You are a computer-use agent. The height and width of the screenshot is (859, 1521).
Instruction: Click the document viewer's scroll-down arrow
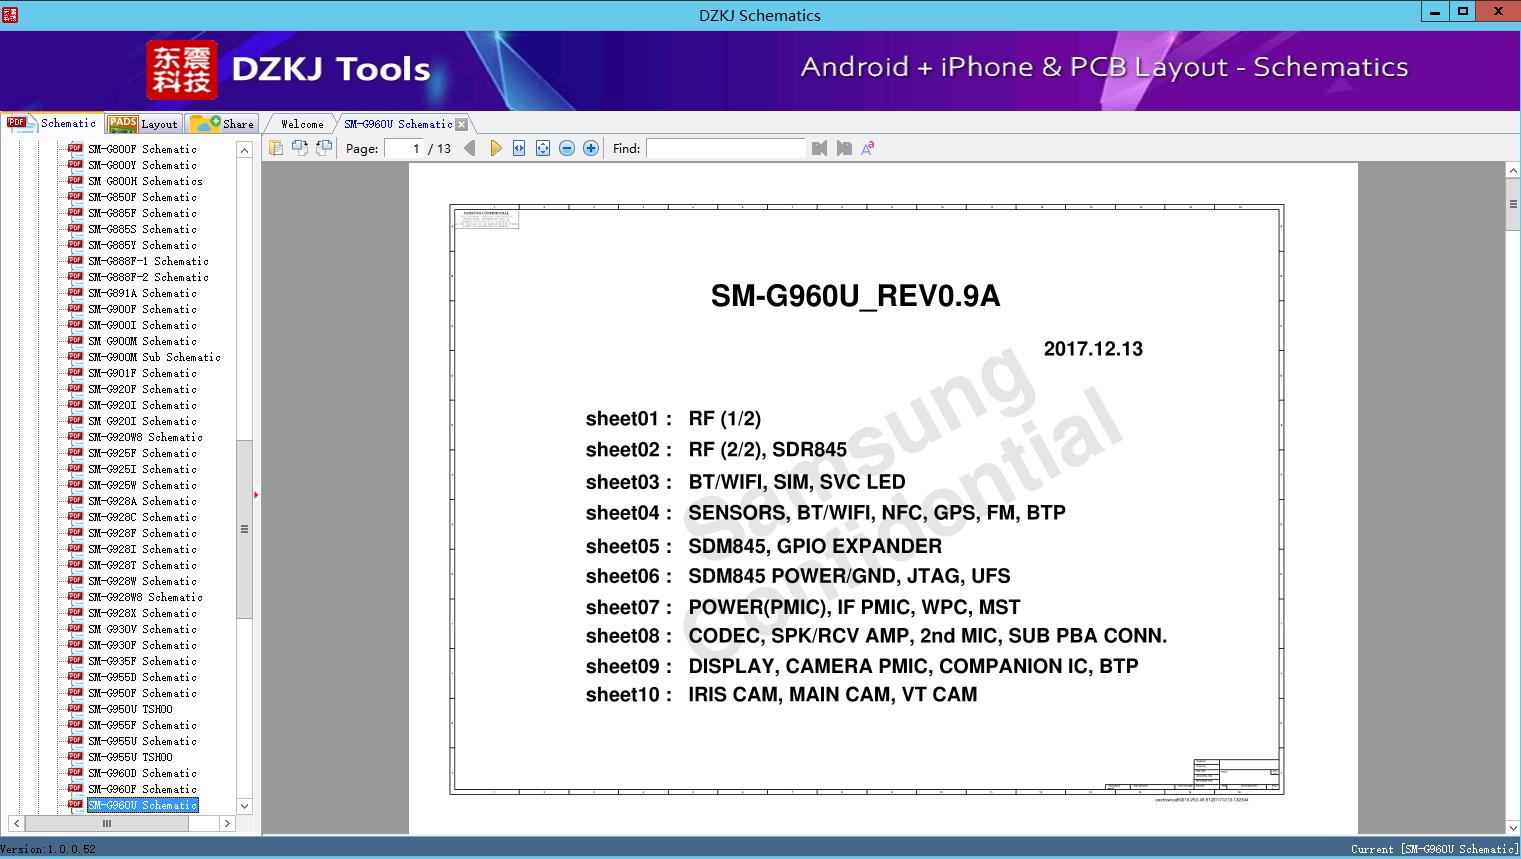pyautogui.click(x=1513, y=827)
